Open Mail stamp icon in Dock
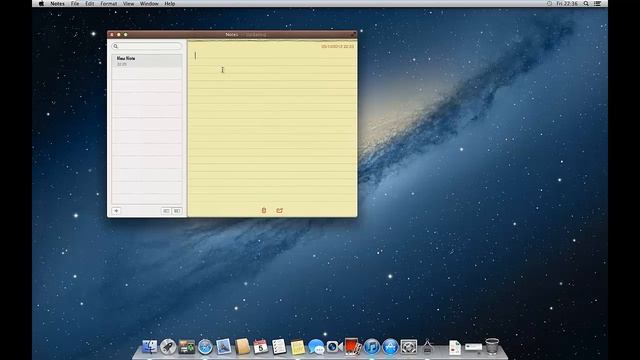The height and width of the screenshot is (360, 640). [224, 347]
